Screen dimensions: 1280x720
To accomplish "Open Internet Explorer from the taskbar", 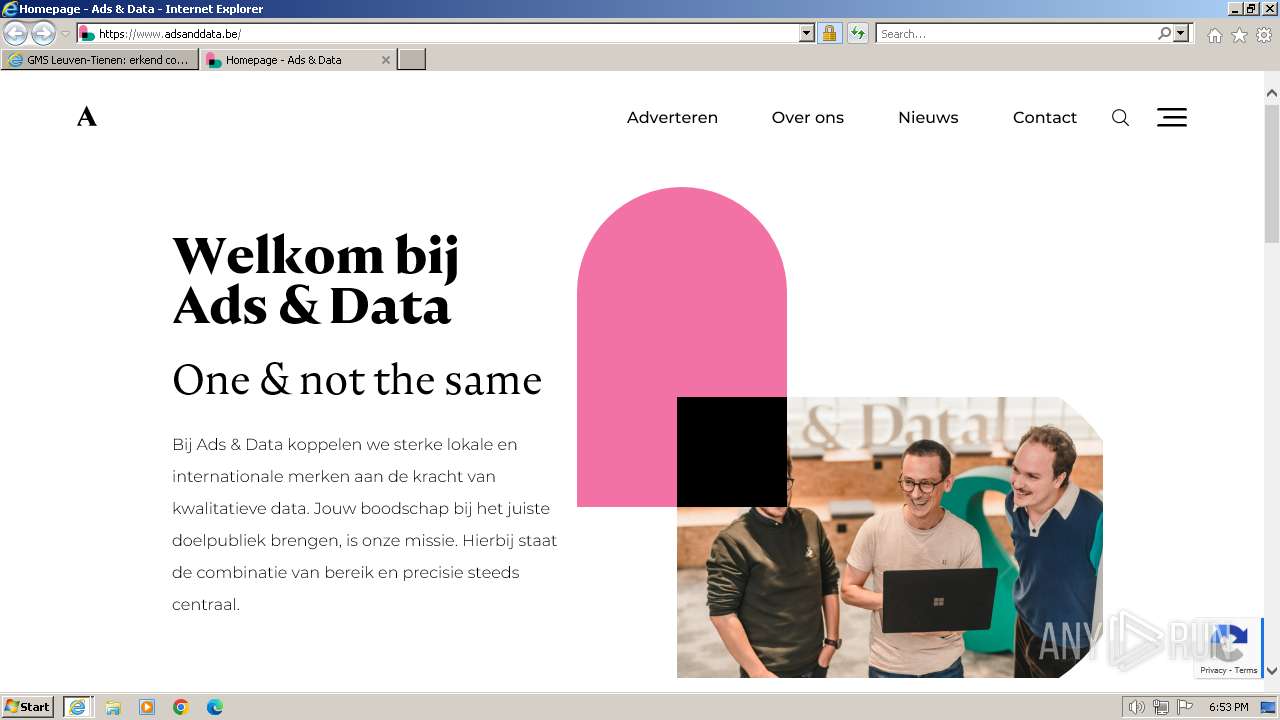I will coord(77,707).
